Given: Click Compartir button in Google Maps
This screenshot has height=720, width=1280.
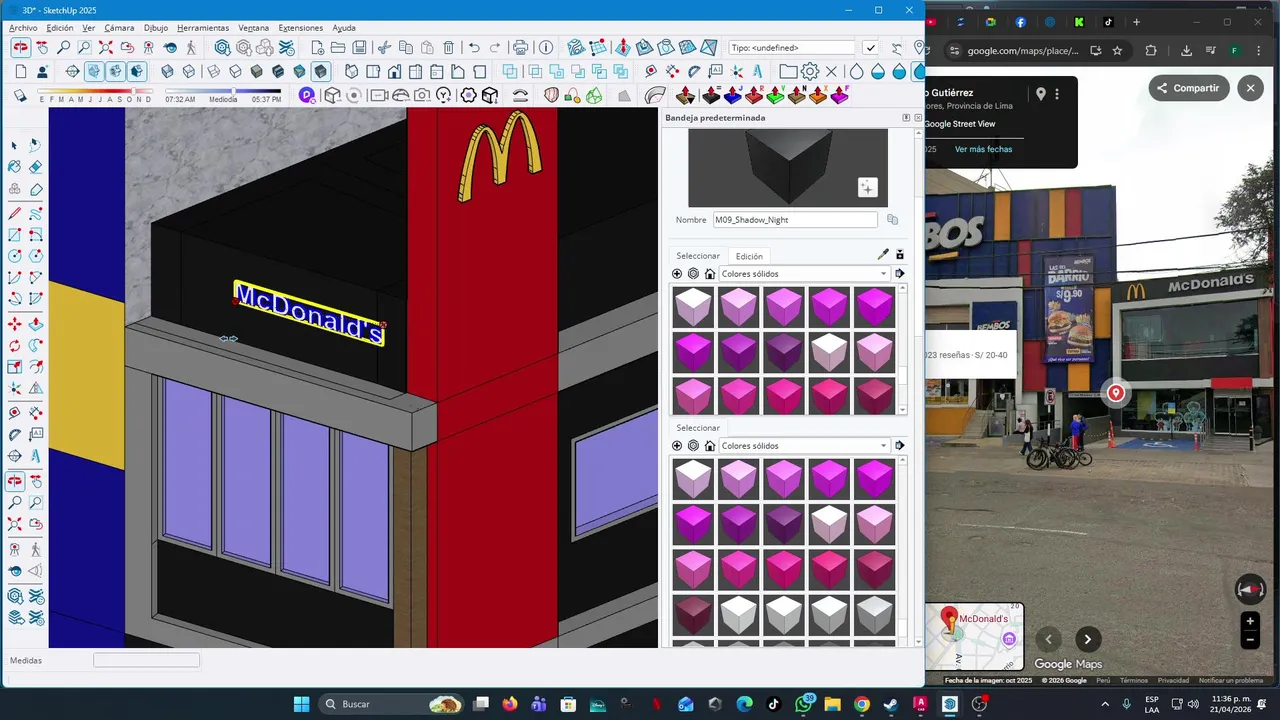Looking at the screenshot, I should click(1189, 88).
